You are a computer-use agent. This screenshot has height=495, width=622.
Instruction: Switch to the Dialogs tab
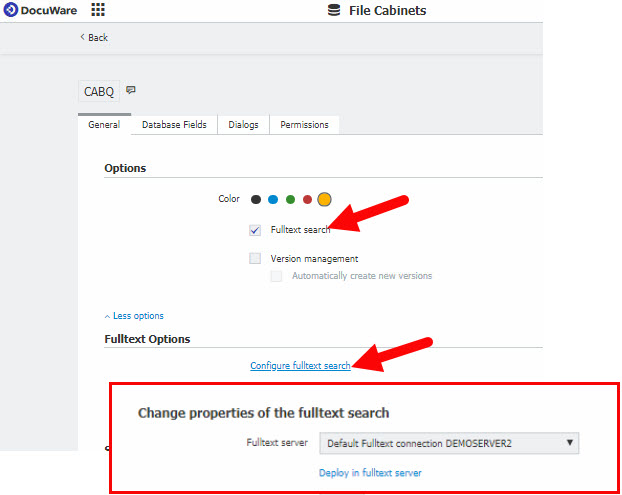tap(243, 125)
